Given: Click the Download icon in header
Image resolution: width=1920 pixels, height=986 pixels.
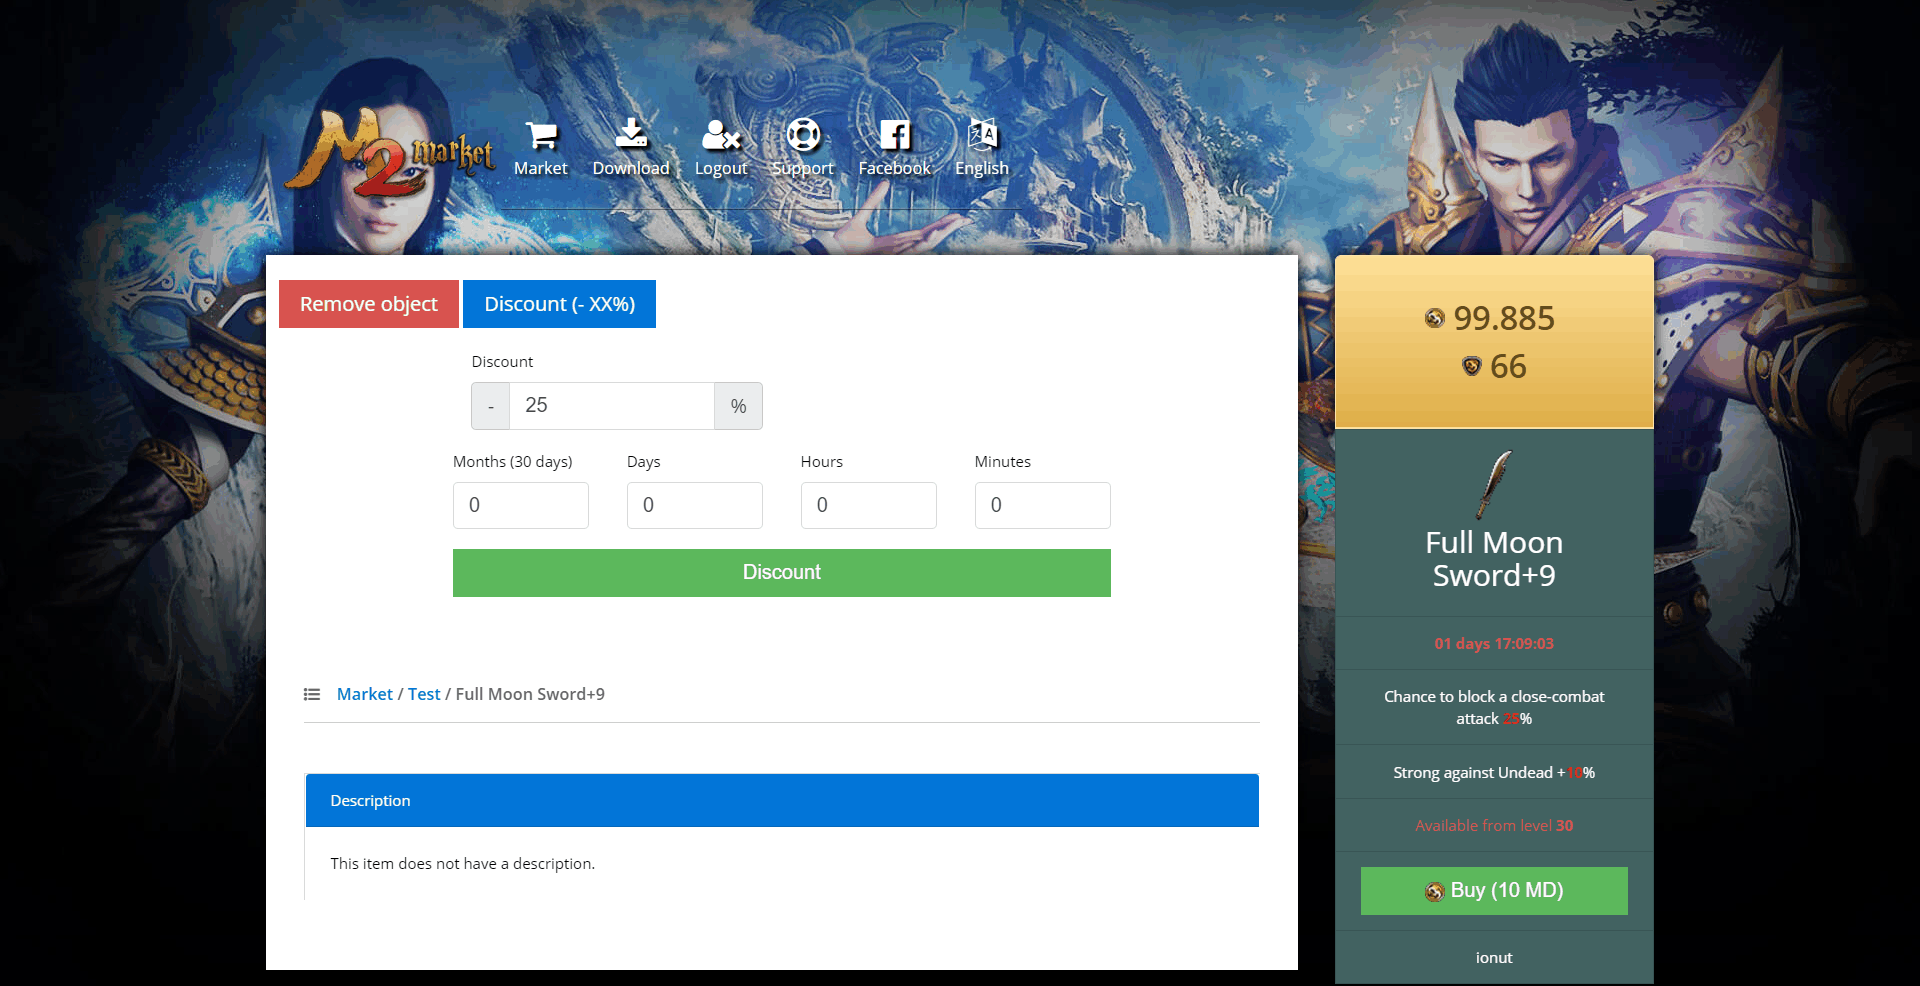Looking at the screenshot, I should coord(630,134).
